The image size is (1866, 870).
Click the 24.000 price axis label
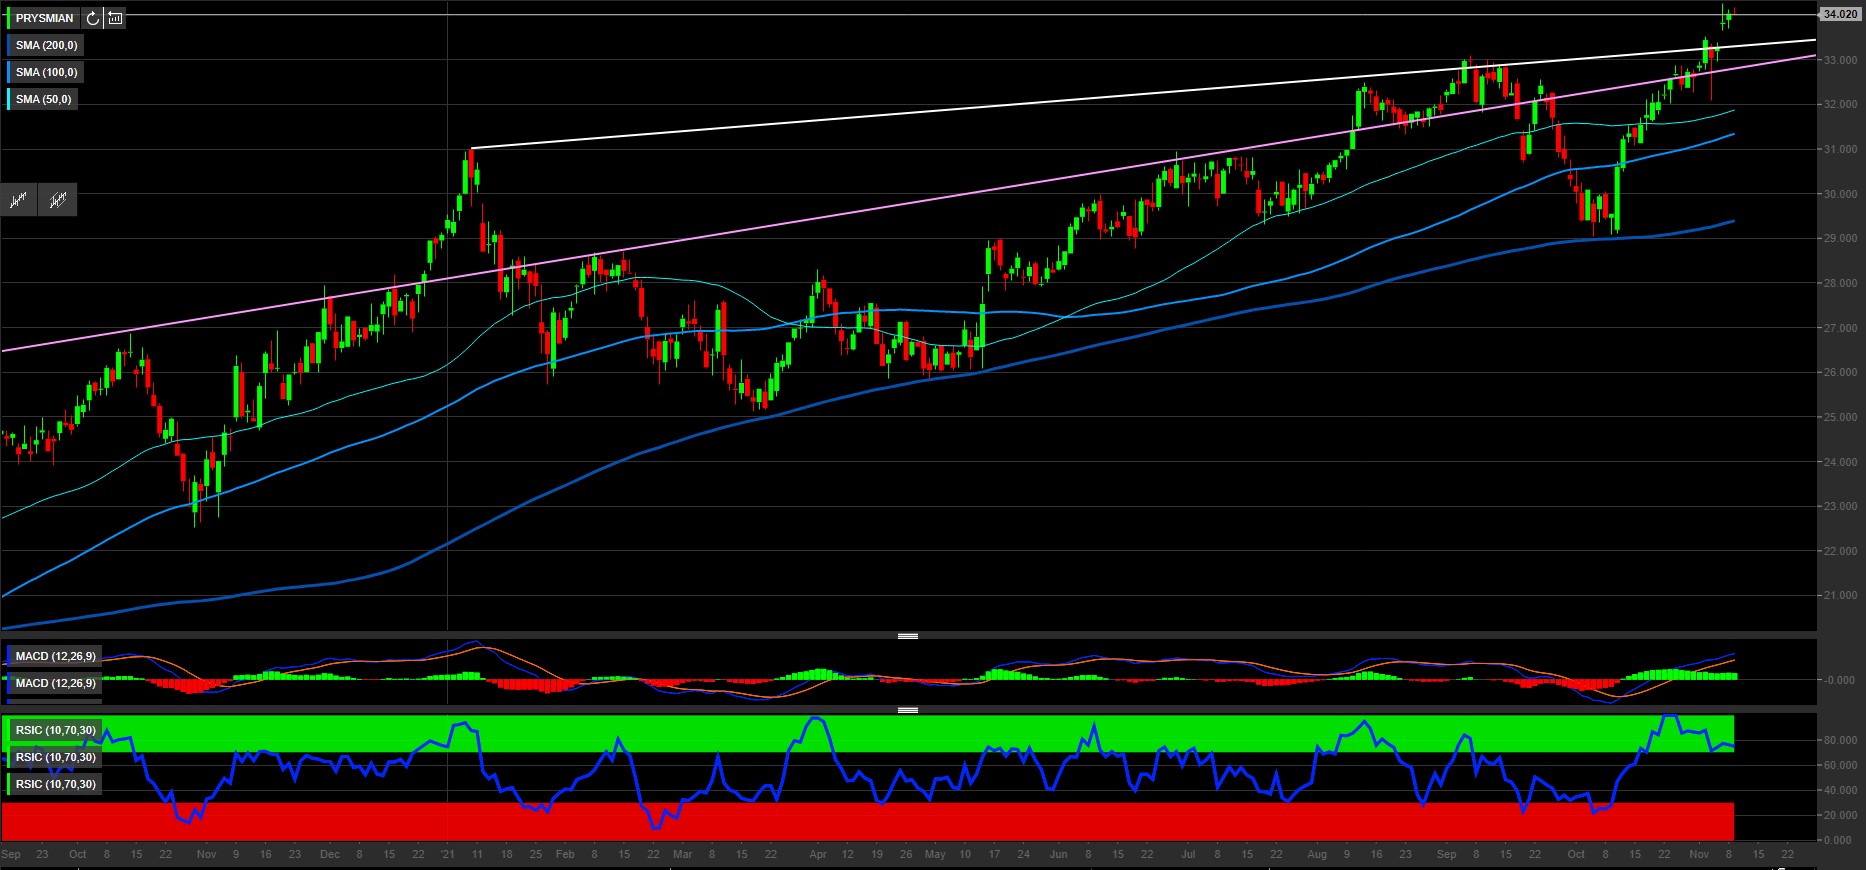point(1841,462)
